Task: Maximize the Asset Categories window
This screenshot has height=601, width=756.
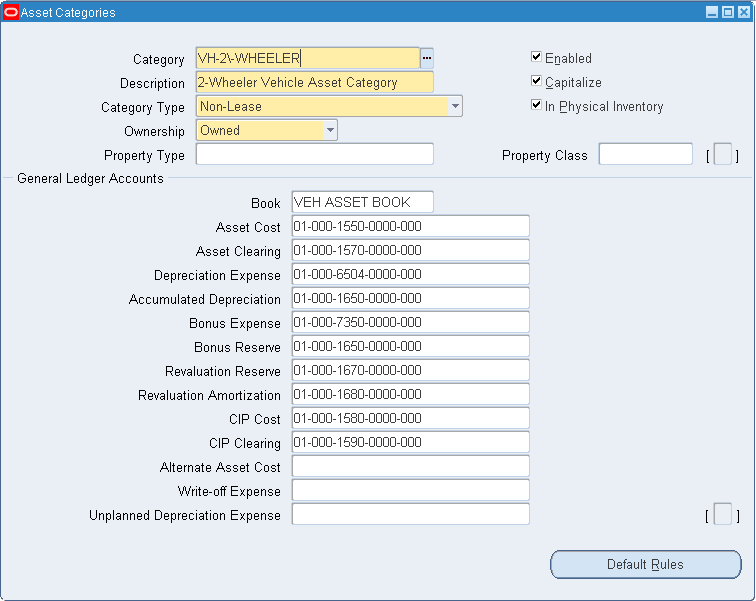Action: tap(727, 12)
